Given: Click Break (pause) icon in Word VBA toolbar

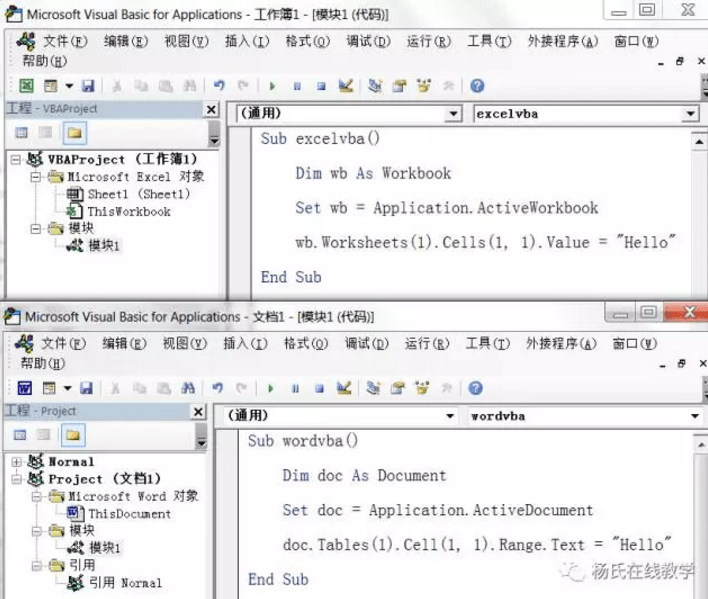Looking at the screenshot, I should click(x=295, y=388).
